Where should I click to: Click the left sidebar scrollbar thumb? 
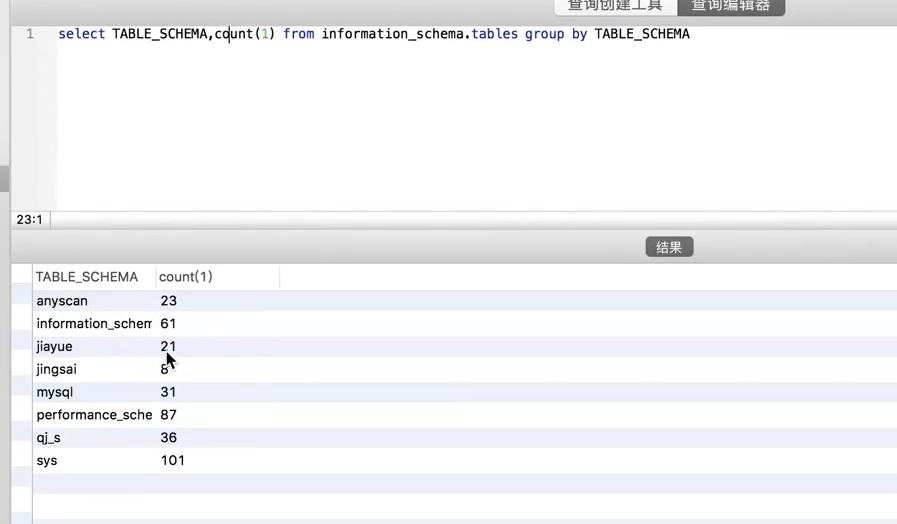tap(5, 178)
